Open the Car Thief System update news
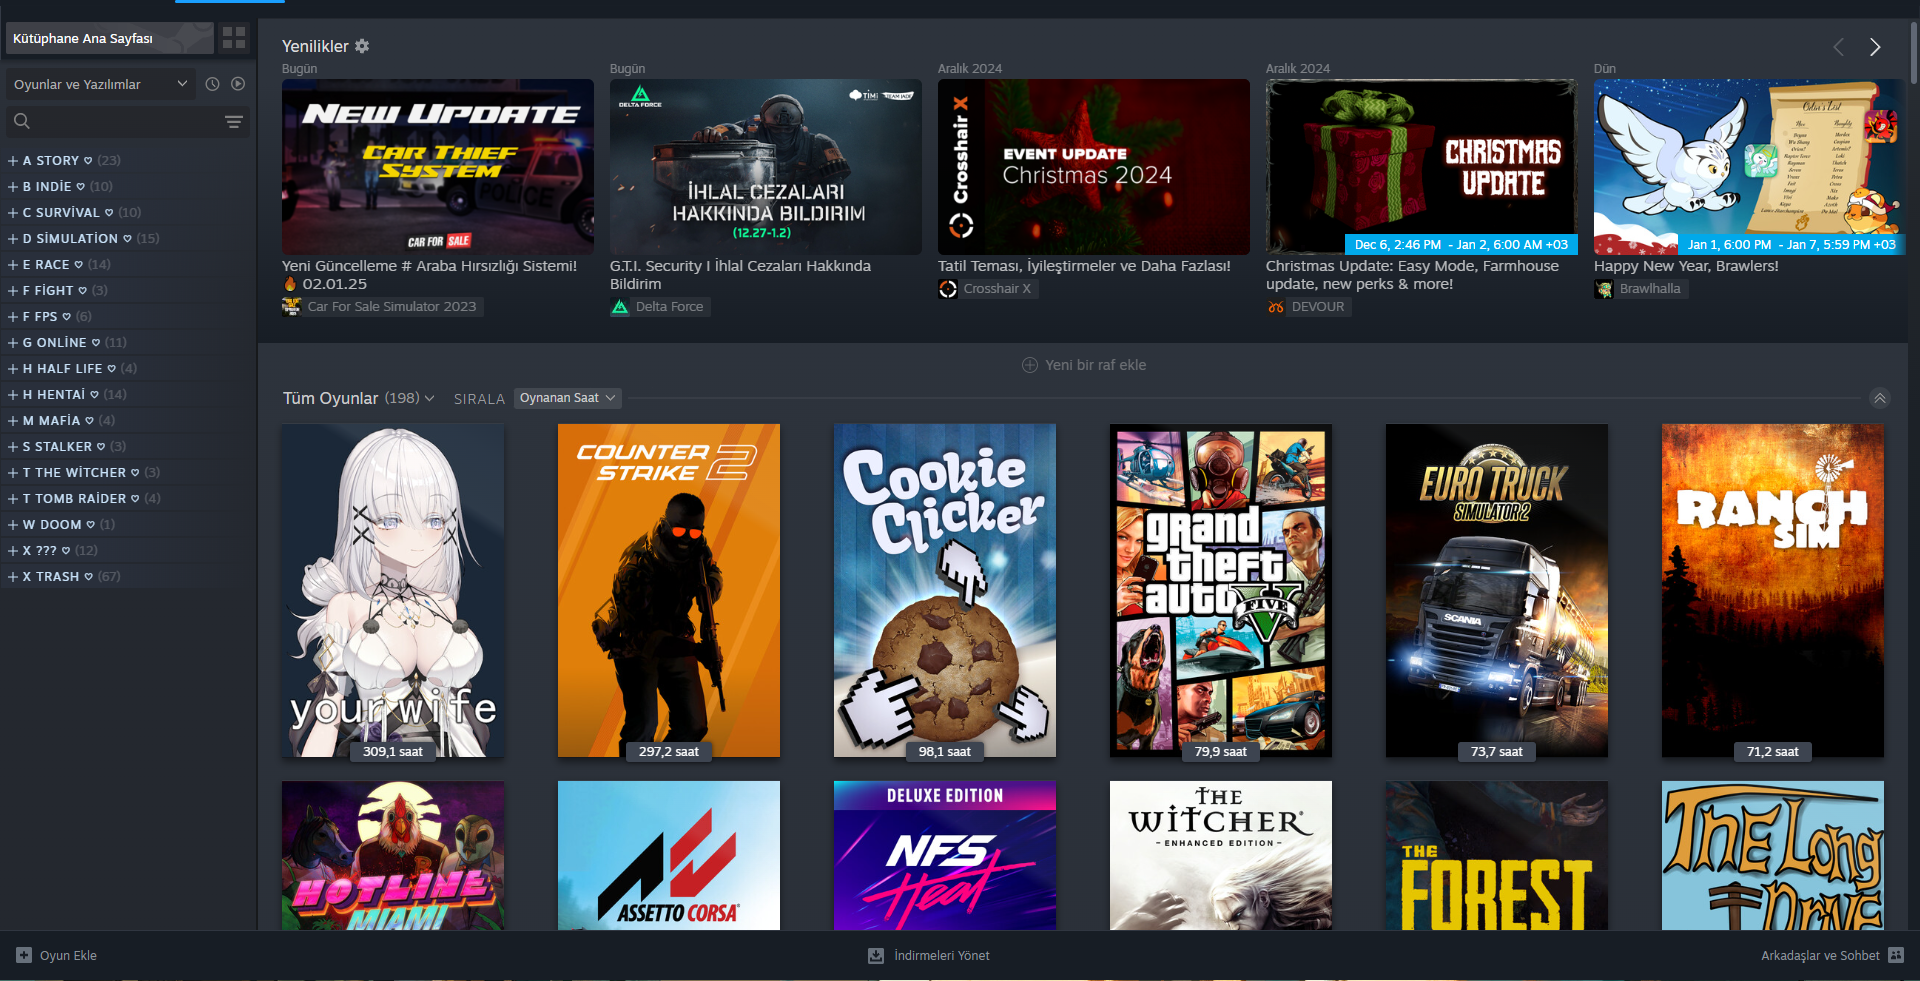This screenshot has height=981, width=1920. [438, 167]
